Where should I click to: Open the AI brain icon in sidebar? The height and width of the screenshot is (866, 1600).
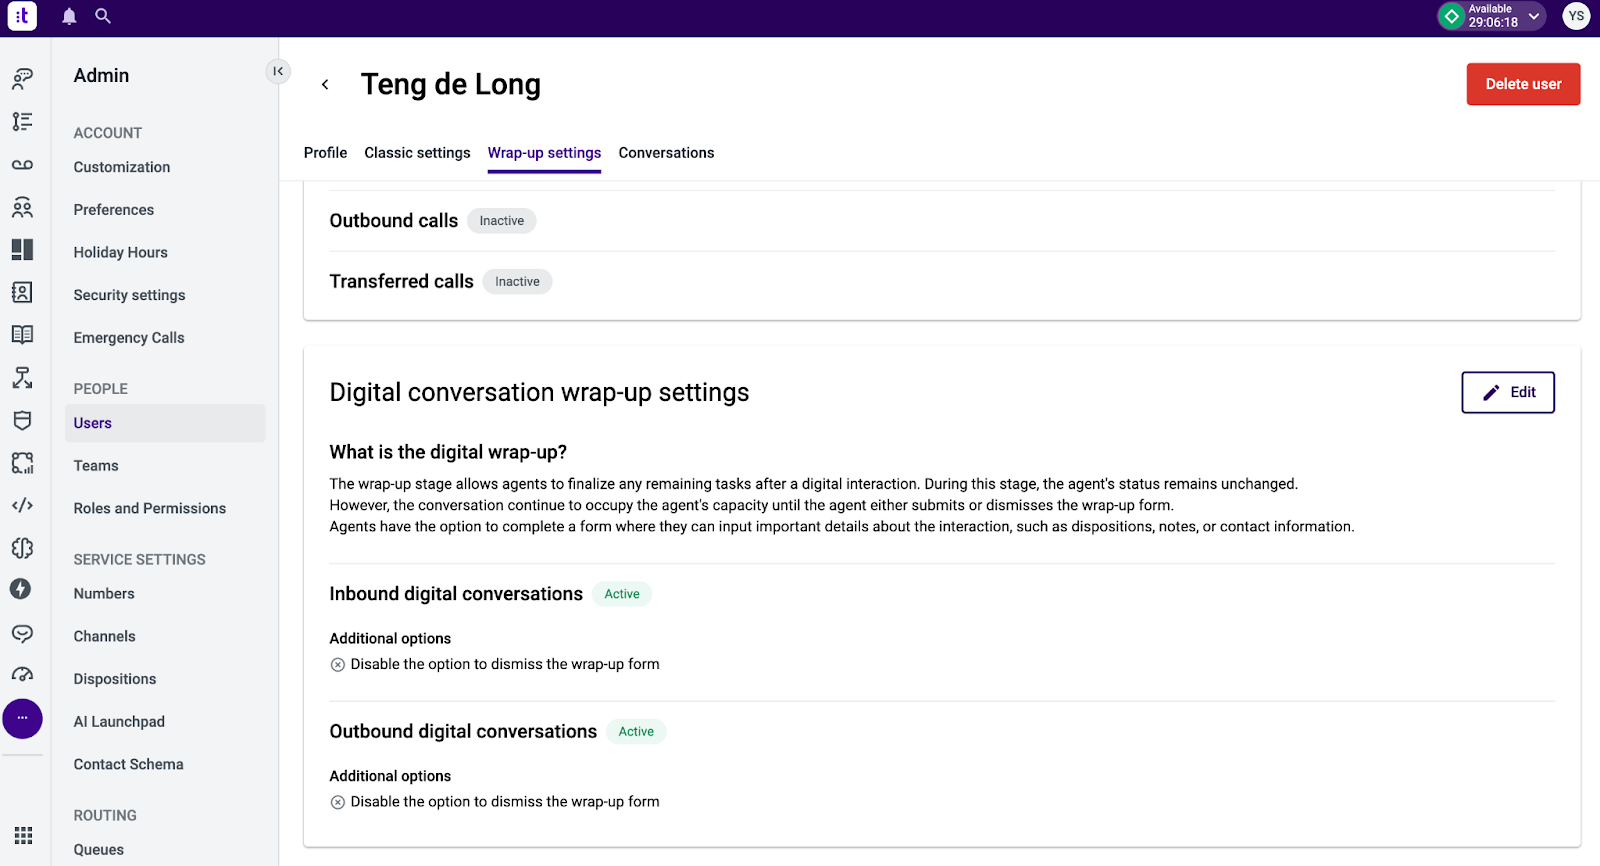(x=22, y=548)
